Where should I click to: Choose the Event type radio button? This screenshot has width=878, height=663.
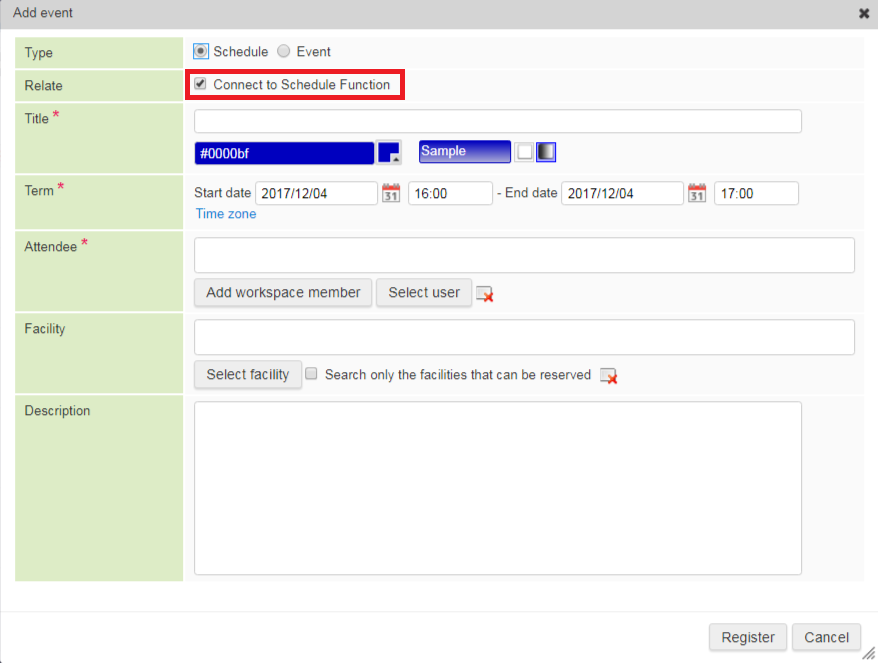coord(284,51)
